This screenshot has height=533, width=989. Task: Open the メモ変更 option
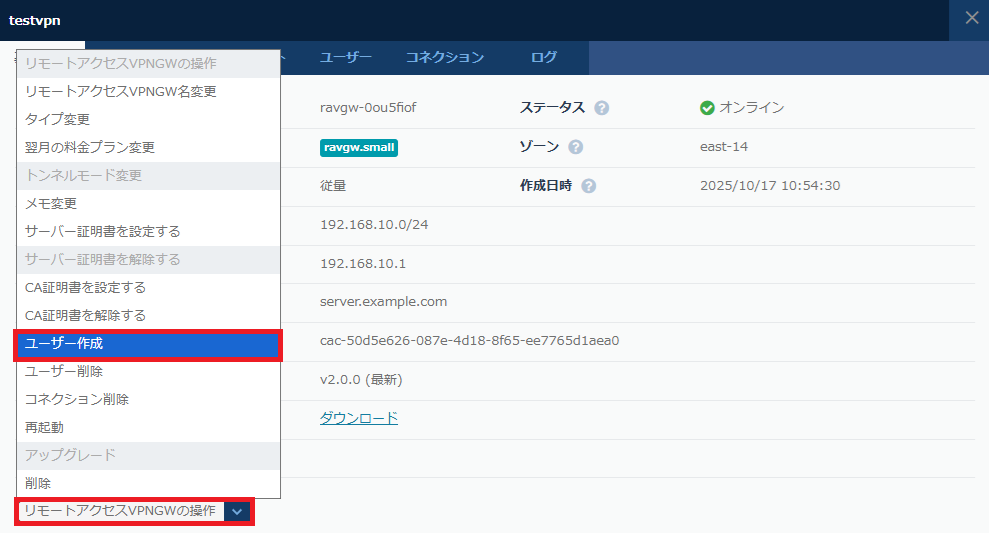click(51, 203)
